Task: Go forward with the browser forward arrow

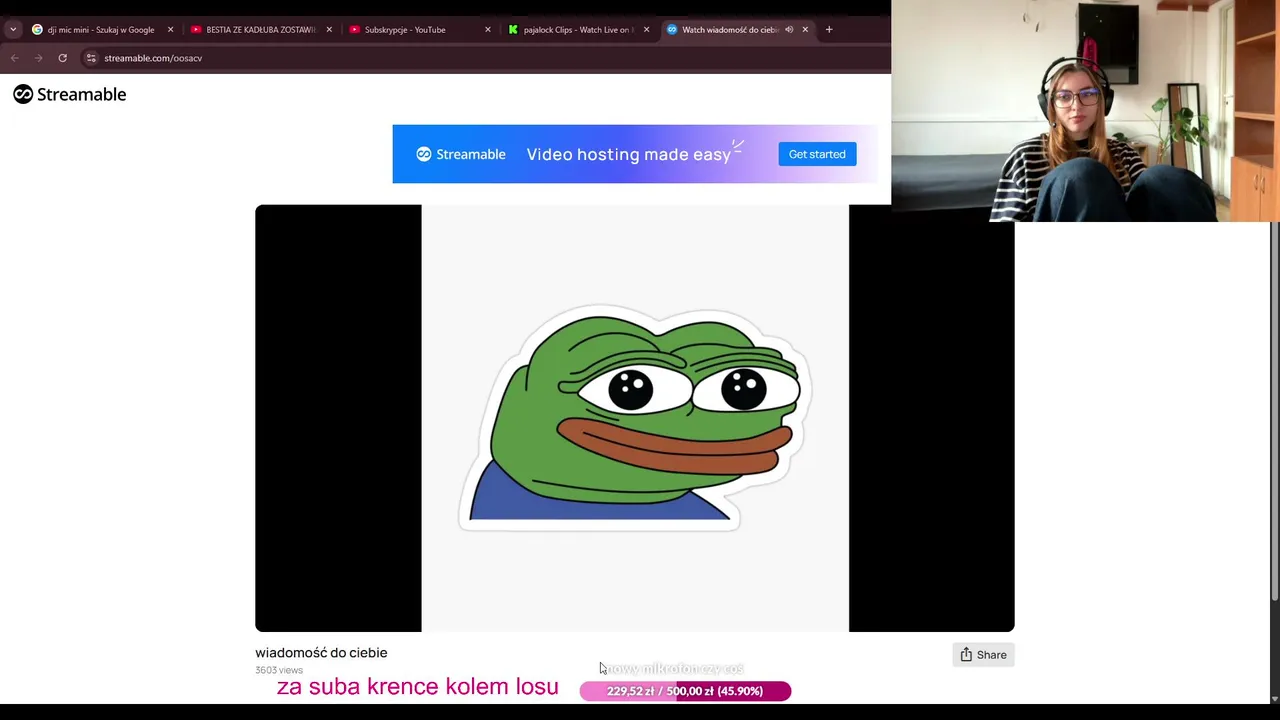Action: [39, 58]
